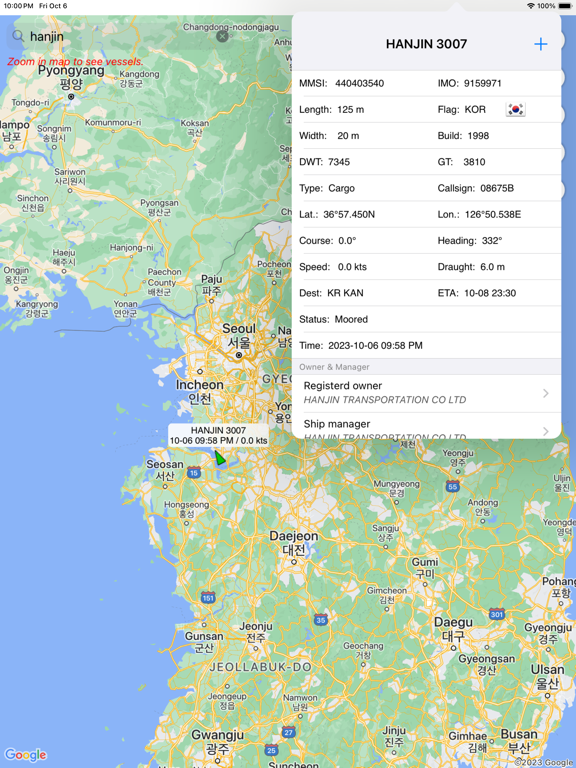576x768 pixels.
Task: Select the Dest KR KAN text
Action: pos(331,293)
